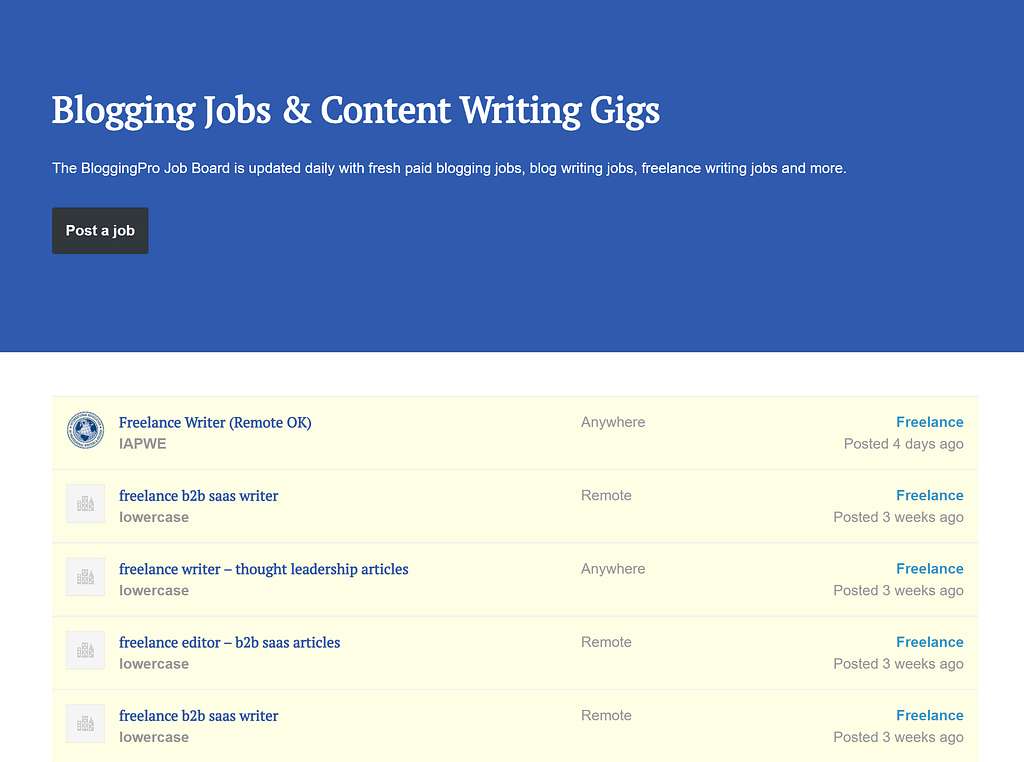Screen dimensions: 1024x762
Task: Click Freelance tag on the bottom listing
Action: (x=929, y=715)
